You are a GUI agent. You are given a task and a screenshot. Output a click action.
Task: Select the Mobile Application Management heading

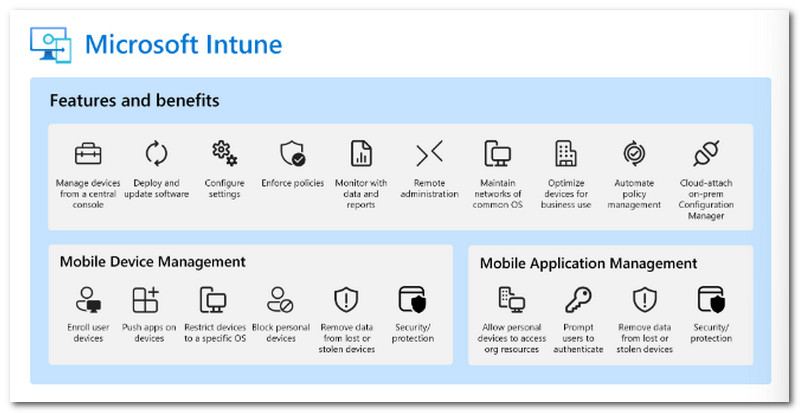click(x=588, y=264)
